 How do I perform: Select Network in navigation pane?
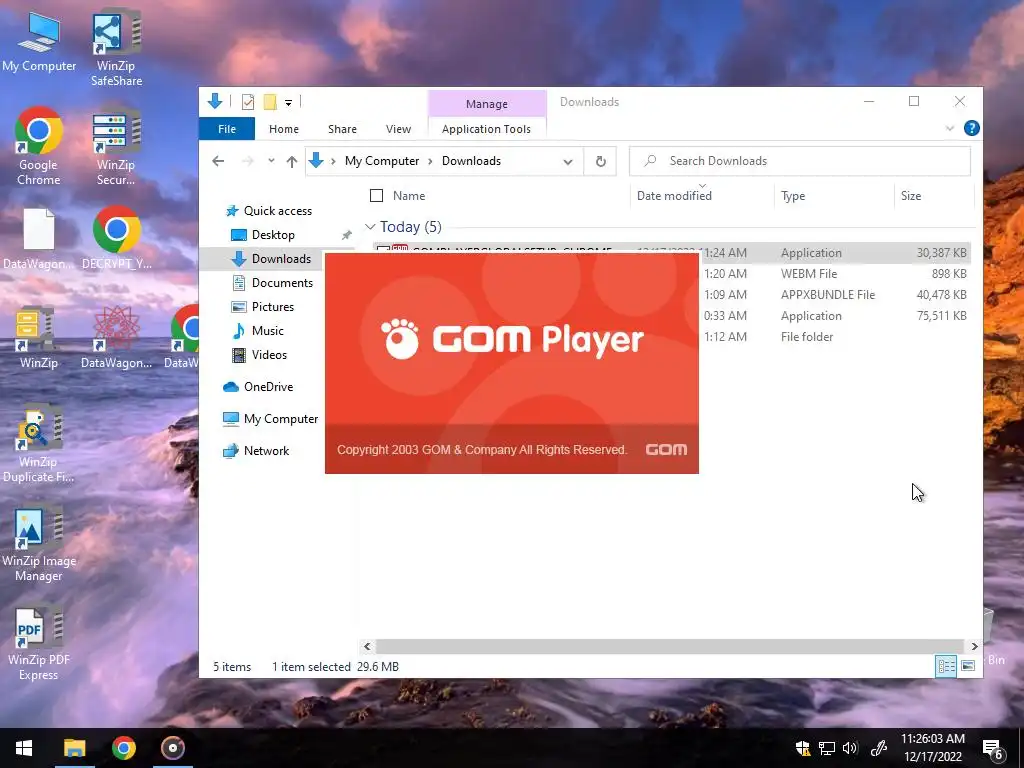click(x=257, y=451)
